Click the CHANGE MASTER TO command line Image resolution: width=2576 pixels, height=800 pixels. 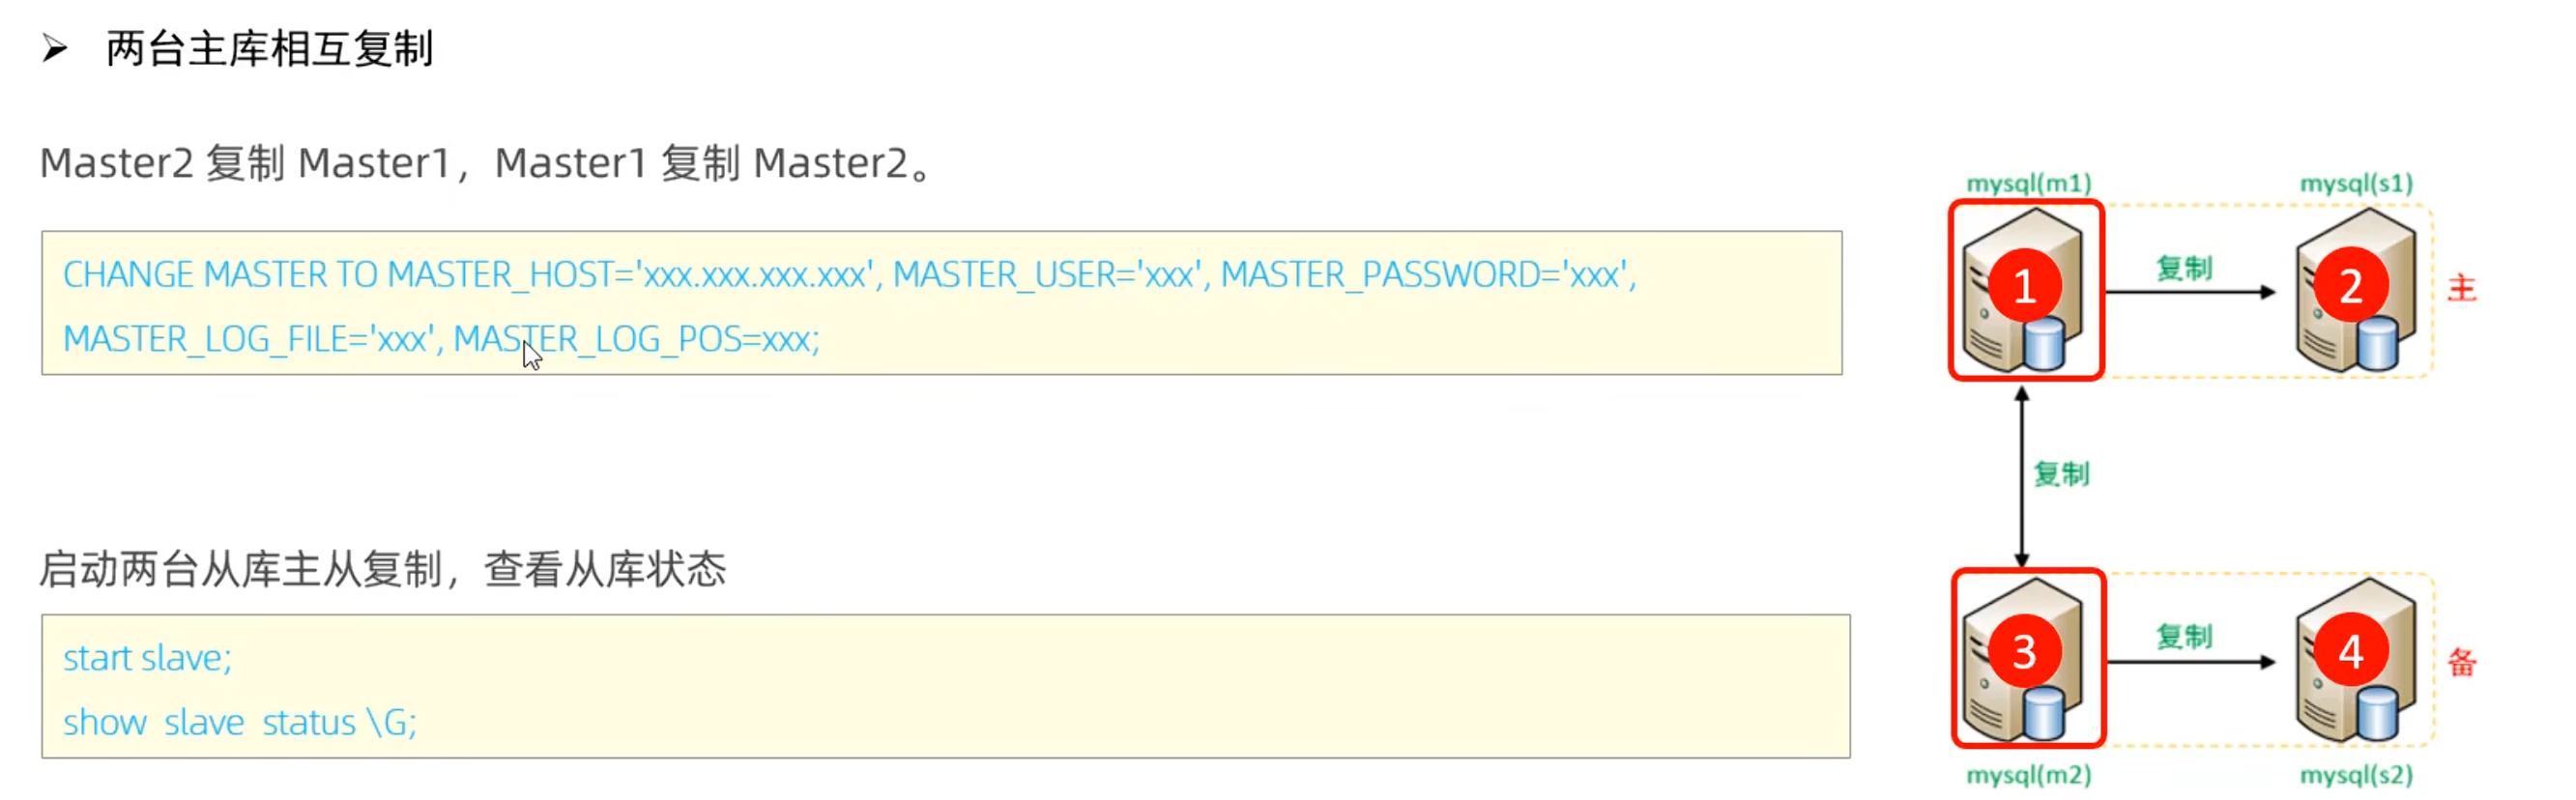pos(849,274)
